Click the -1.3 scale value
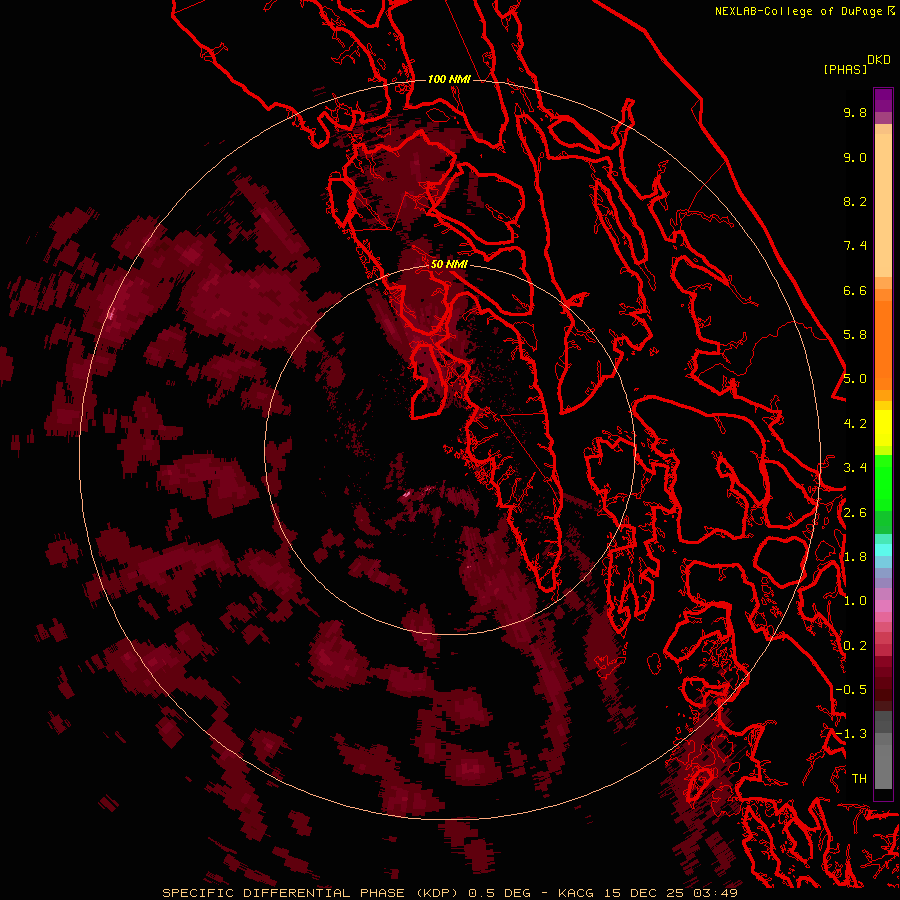Viewport: 900px width, 900px height. click(851, 734)
